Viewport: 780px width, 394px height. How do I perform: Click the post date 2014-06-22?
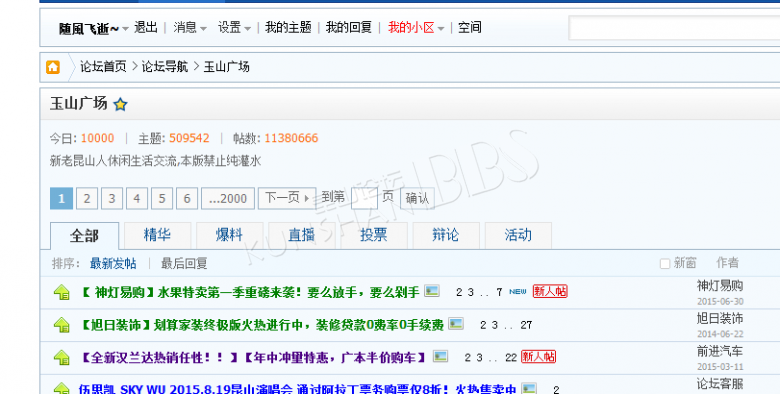720,334
